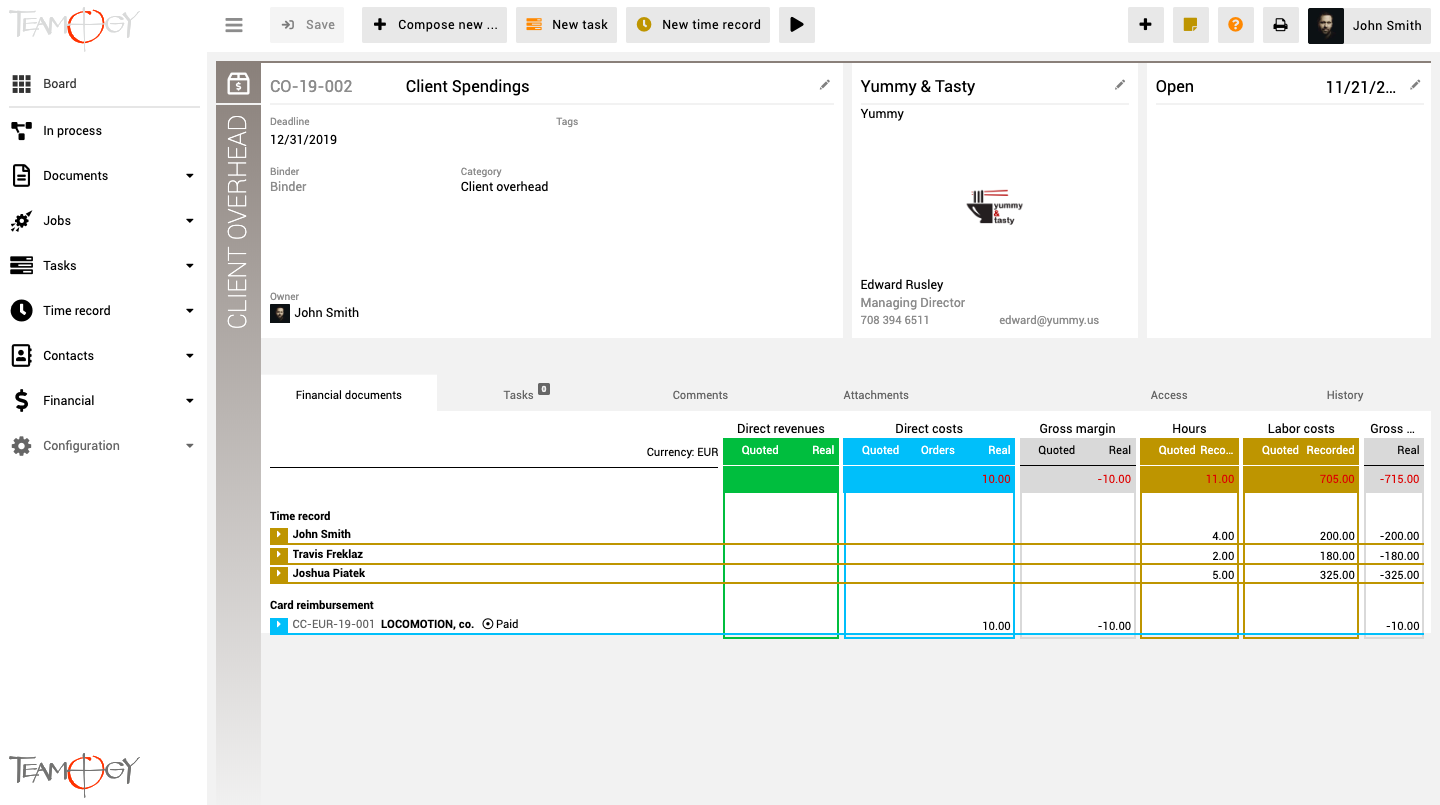1440x805 pixels.
Task: Click the Time record clock icon
Action: coord(21,311)
